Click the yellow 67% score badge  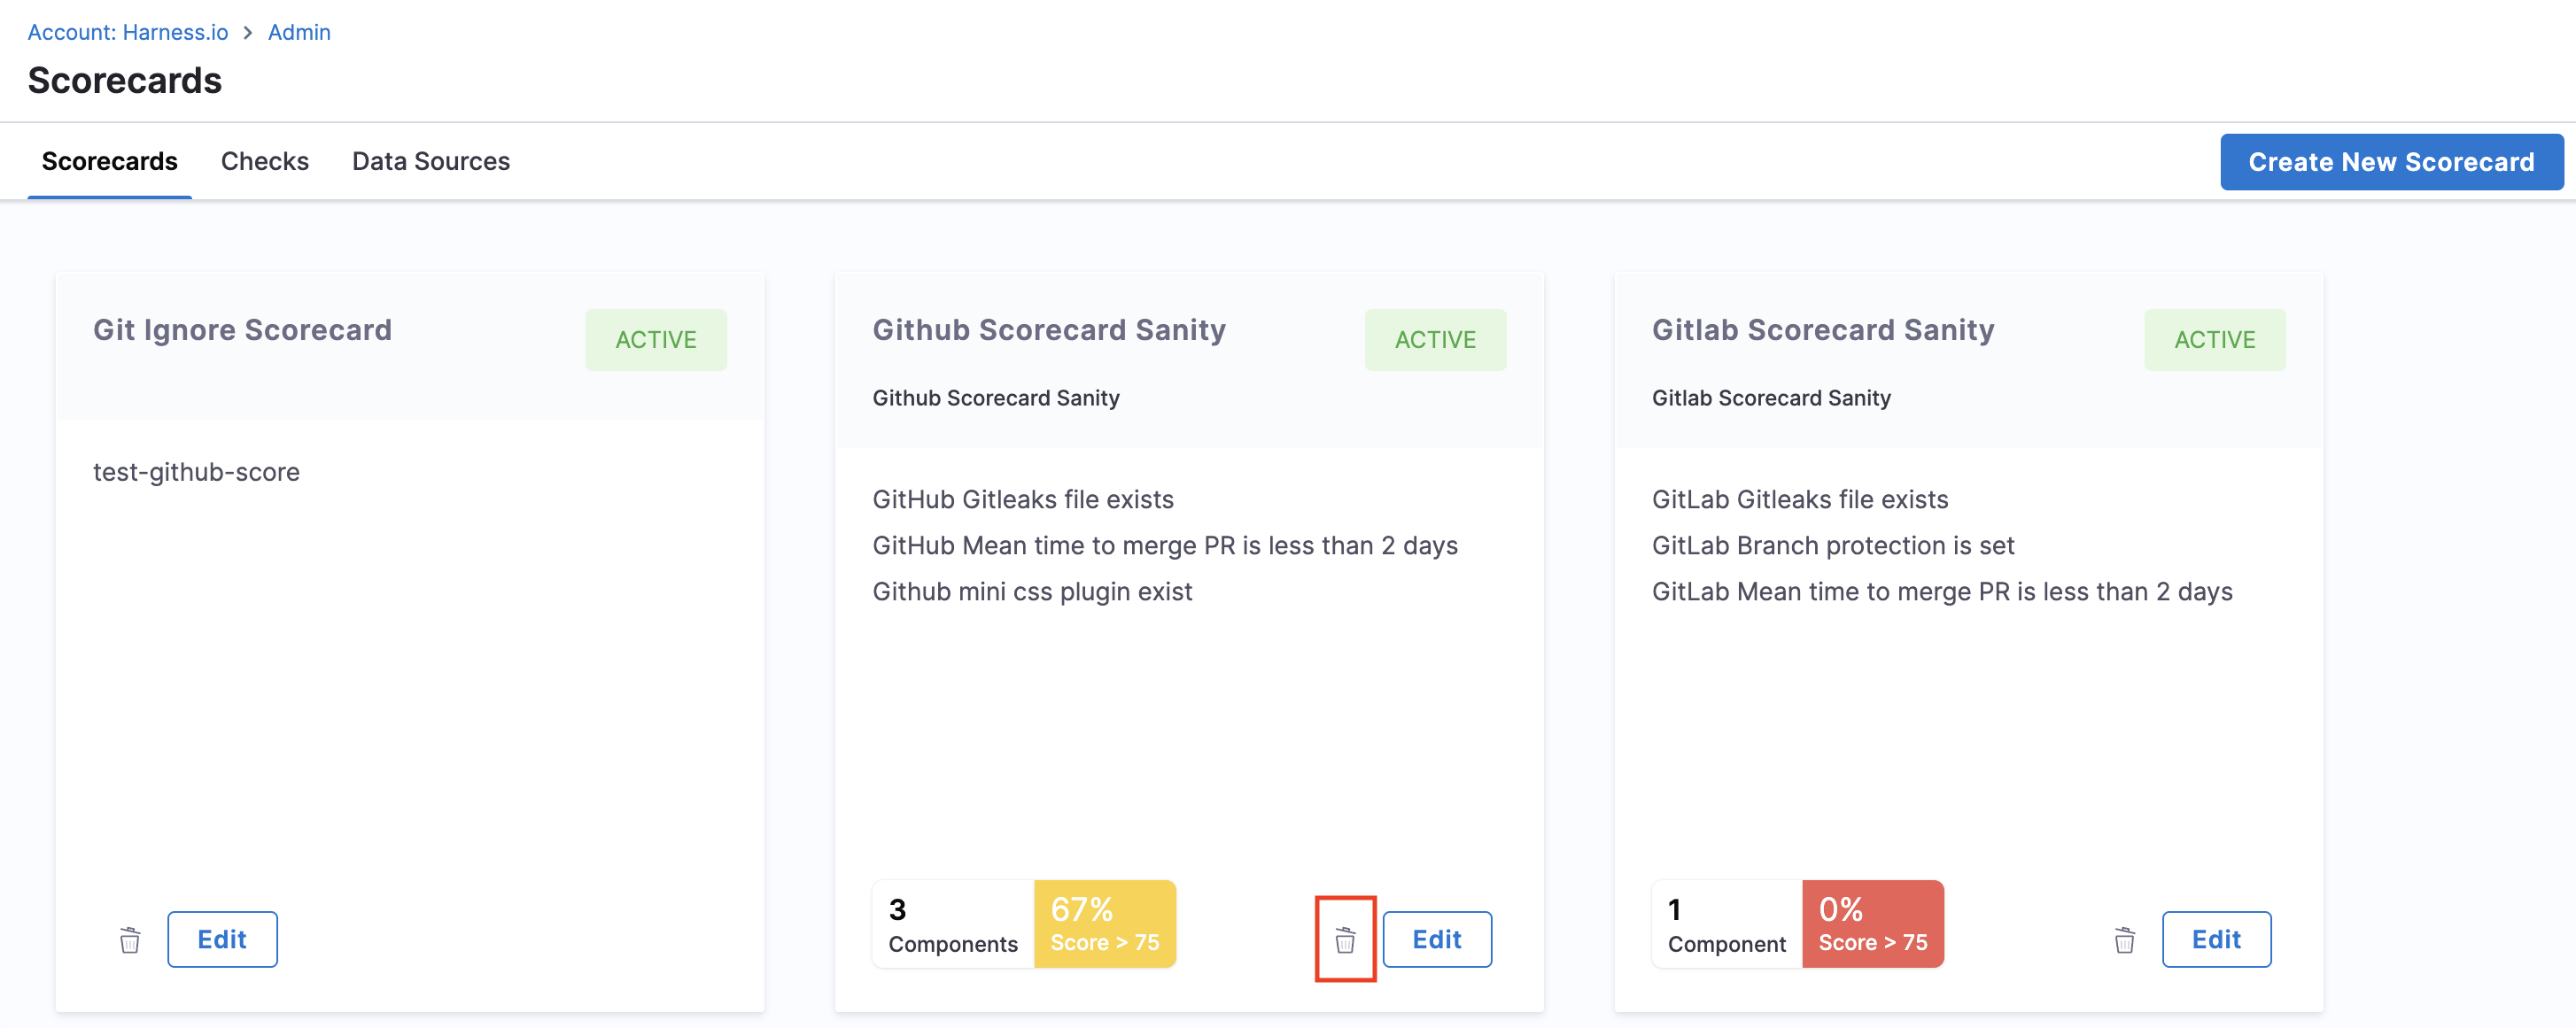pos(1104,924)
